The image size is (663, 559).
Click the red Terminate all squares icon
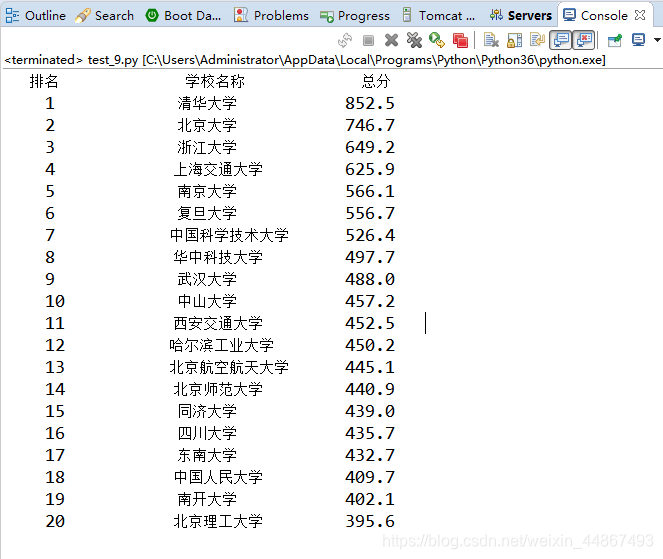click(460, 40)
